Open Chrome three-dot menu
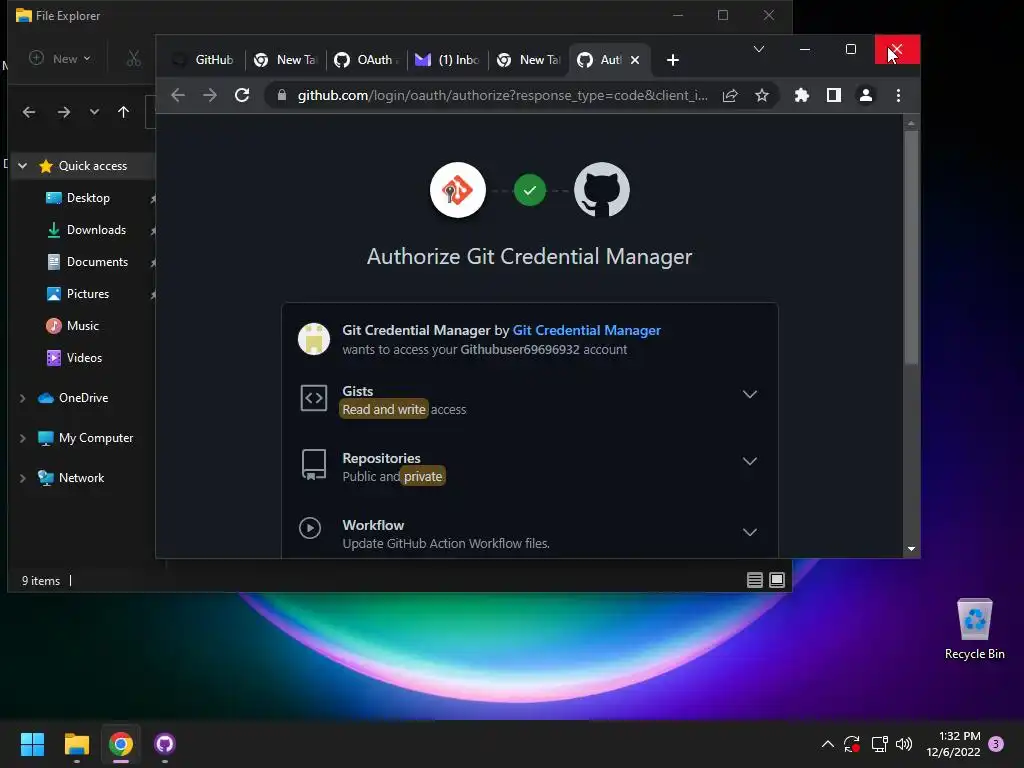The image size is (1024, 768). 898,95
